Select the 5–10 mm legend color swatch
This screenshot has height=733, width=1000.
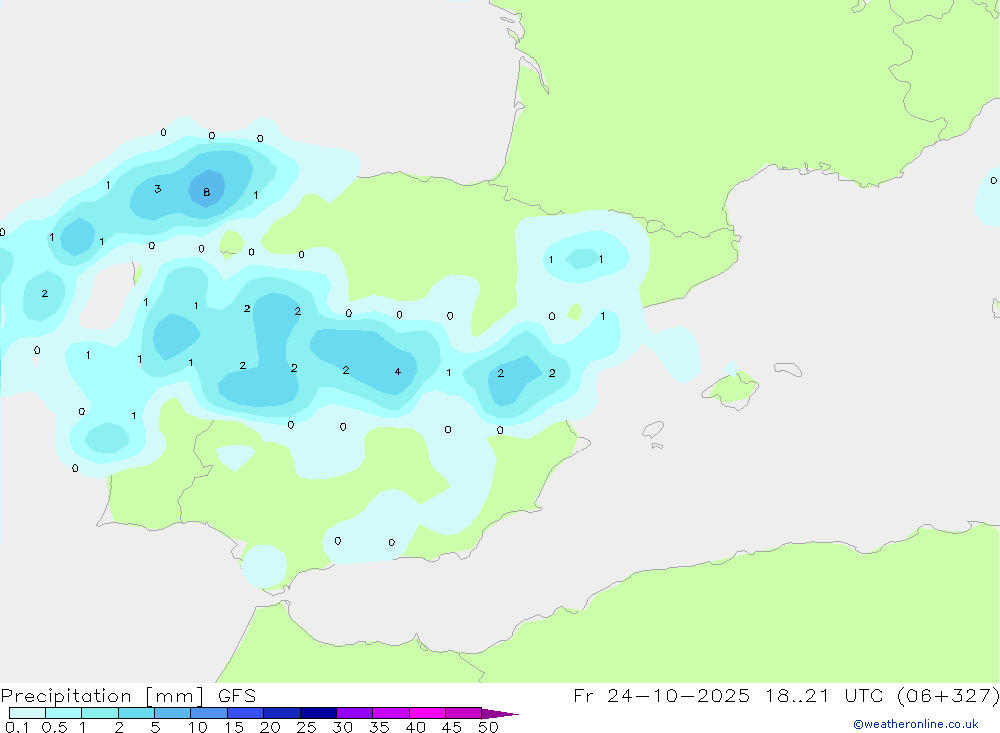172,713
